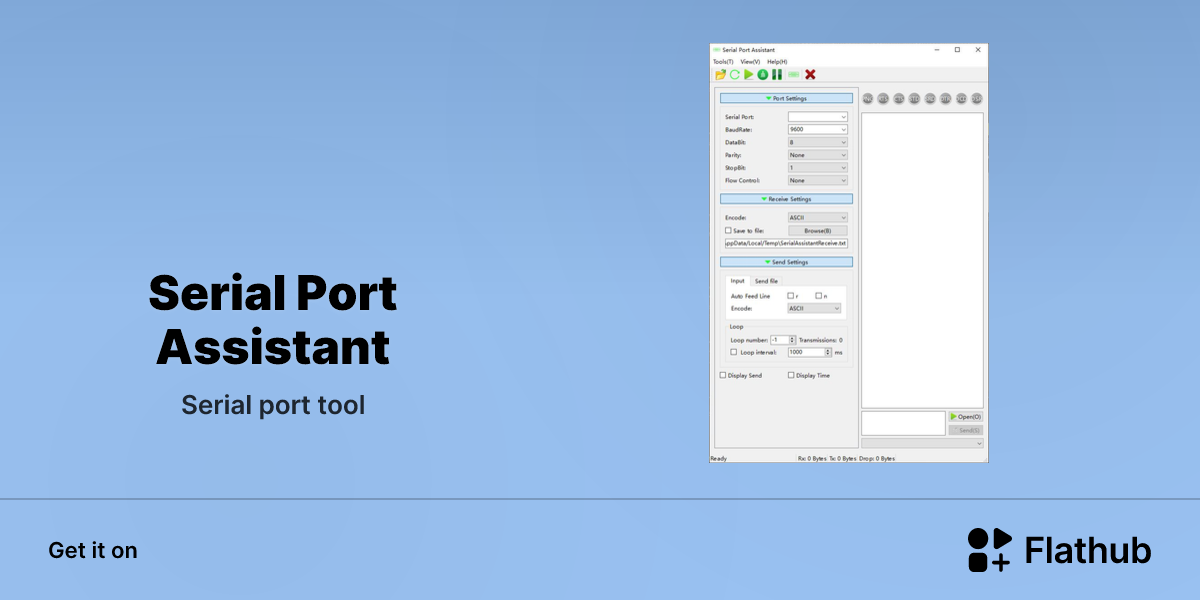Screen dimensions: 1200x600
Task: Tick the Auto Feed Line r checkbox
Action: 790,296
